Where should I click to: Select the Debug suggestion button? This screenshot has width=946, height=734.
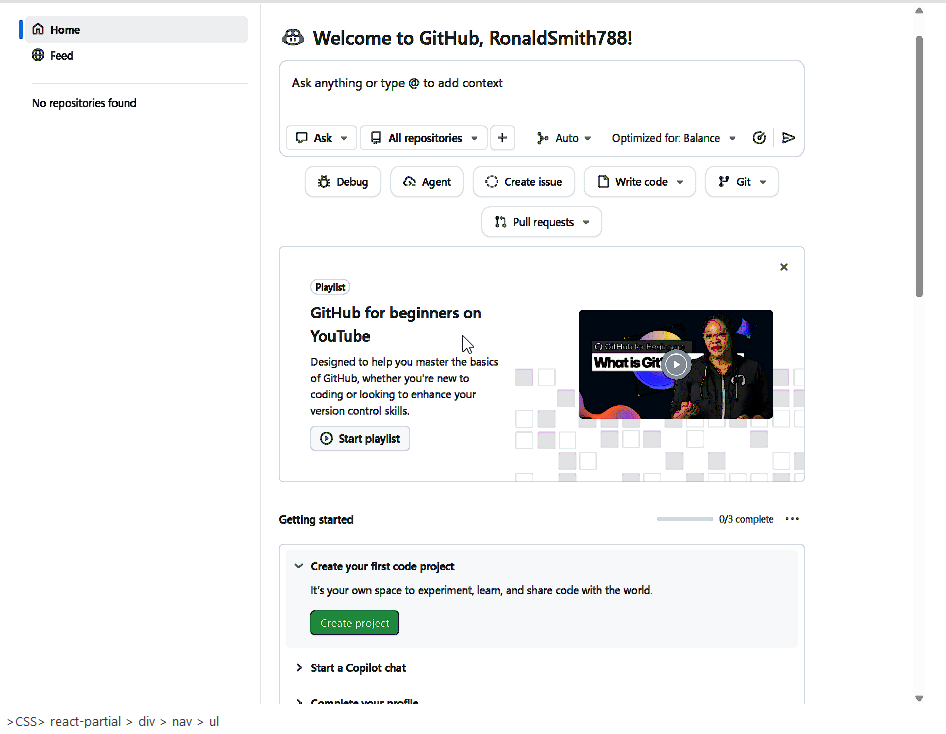(x=343, y=182)
